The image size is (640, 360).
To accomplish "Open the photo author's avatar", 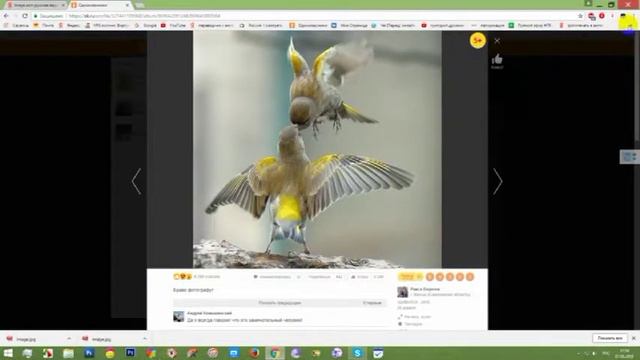I will click(402, 292).
